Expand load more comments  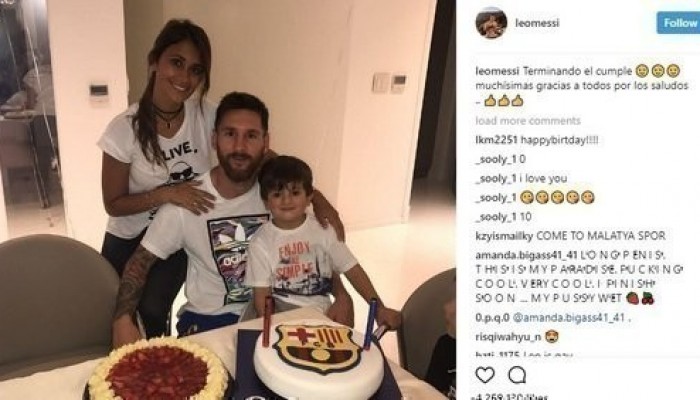(x=528, y=121)
